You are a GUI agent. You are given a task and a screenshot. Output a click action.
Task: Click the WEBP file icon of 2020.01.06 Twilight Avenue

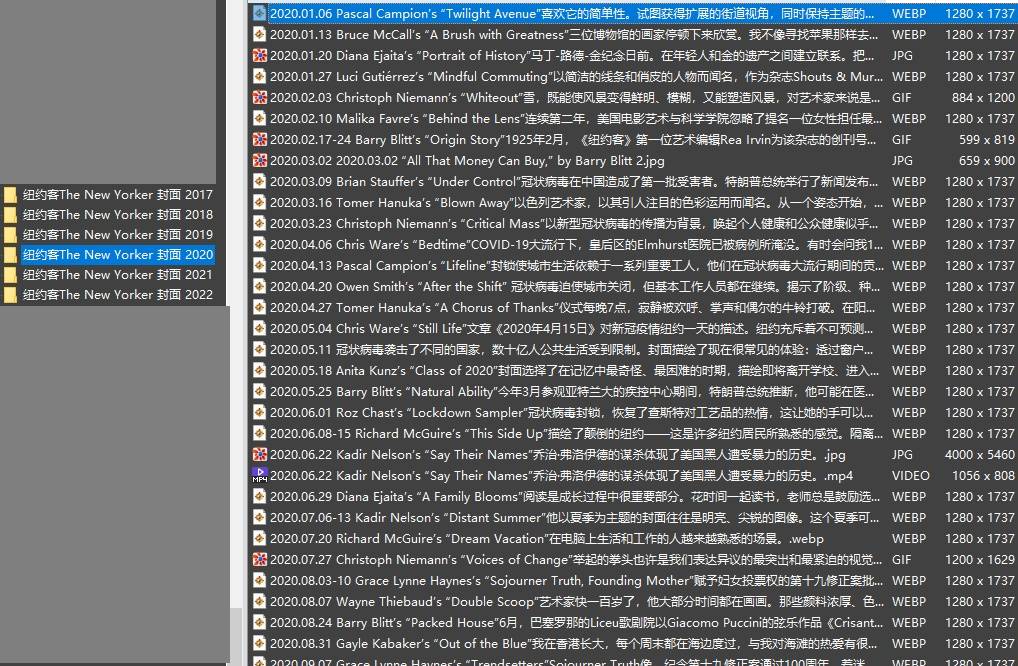[x=259, y=13]
